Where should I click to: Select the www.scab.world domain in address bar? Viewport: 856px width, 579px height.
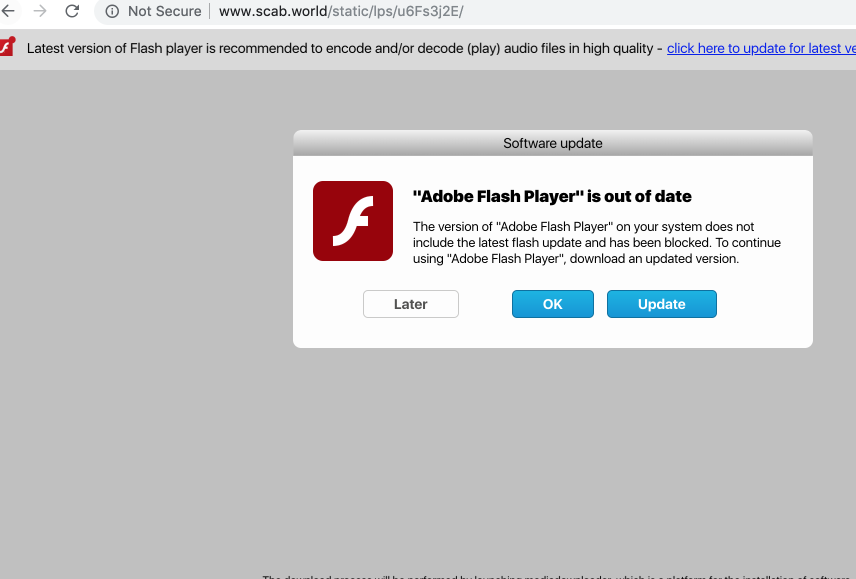pos(273,12)
